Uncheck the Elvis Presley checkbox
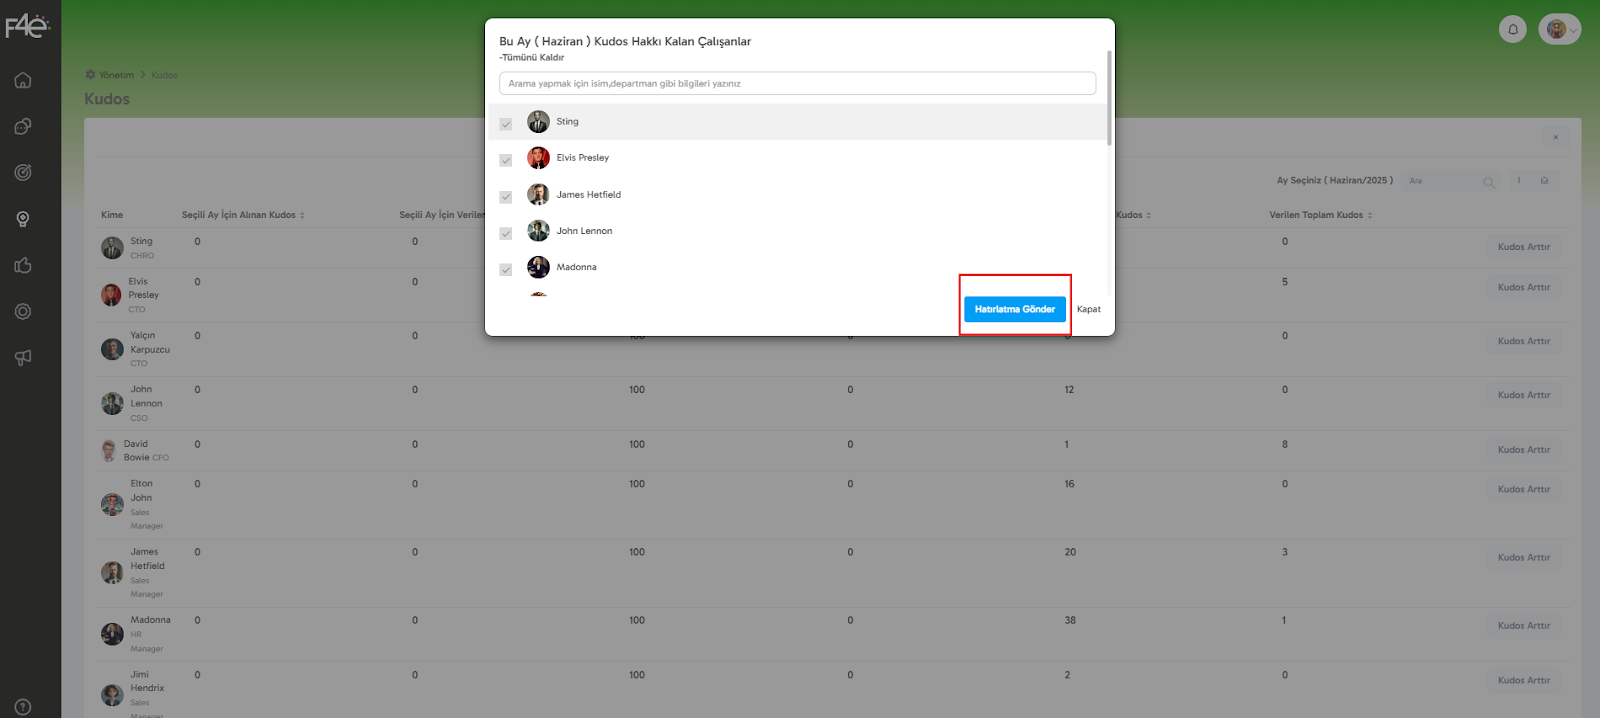Screen dimensions: 1600x718 click(x=506, y=160)
